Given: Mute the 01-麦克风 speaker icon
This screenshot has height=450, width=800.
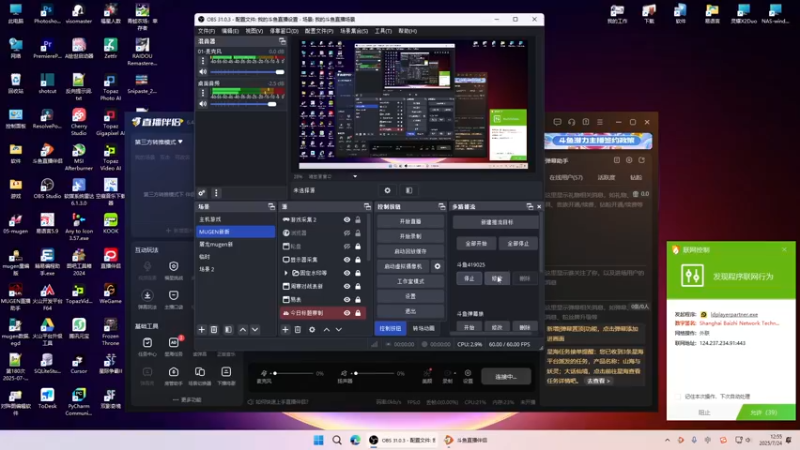Looking at the screenshot, I should coord(203,72).
